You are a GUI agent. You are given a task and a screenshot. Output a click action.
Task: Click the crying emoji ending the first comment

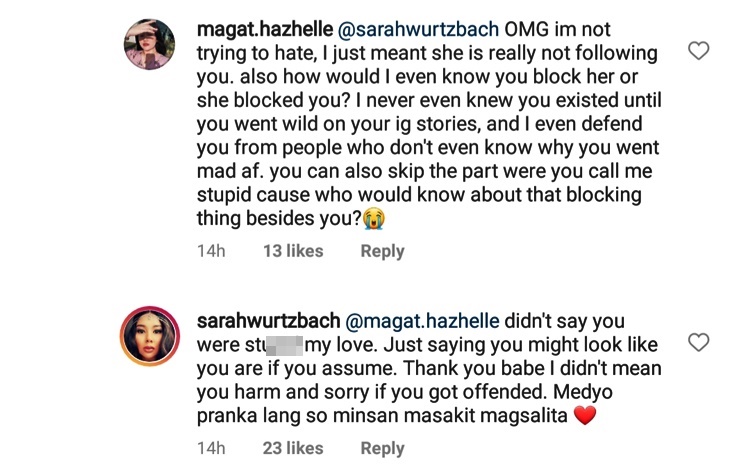coord(374,217)
